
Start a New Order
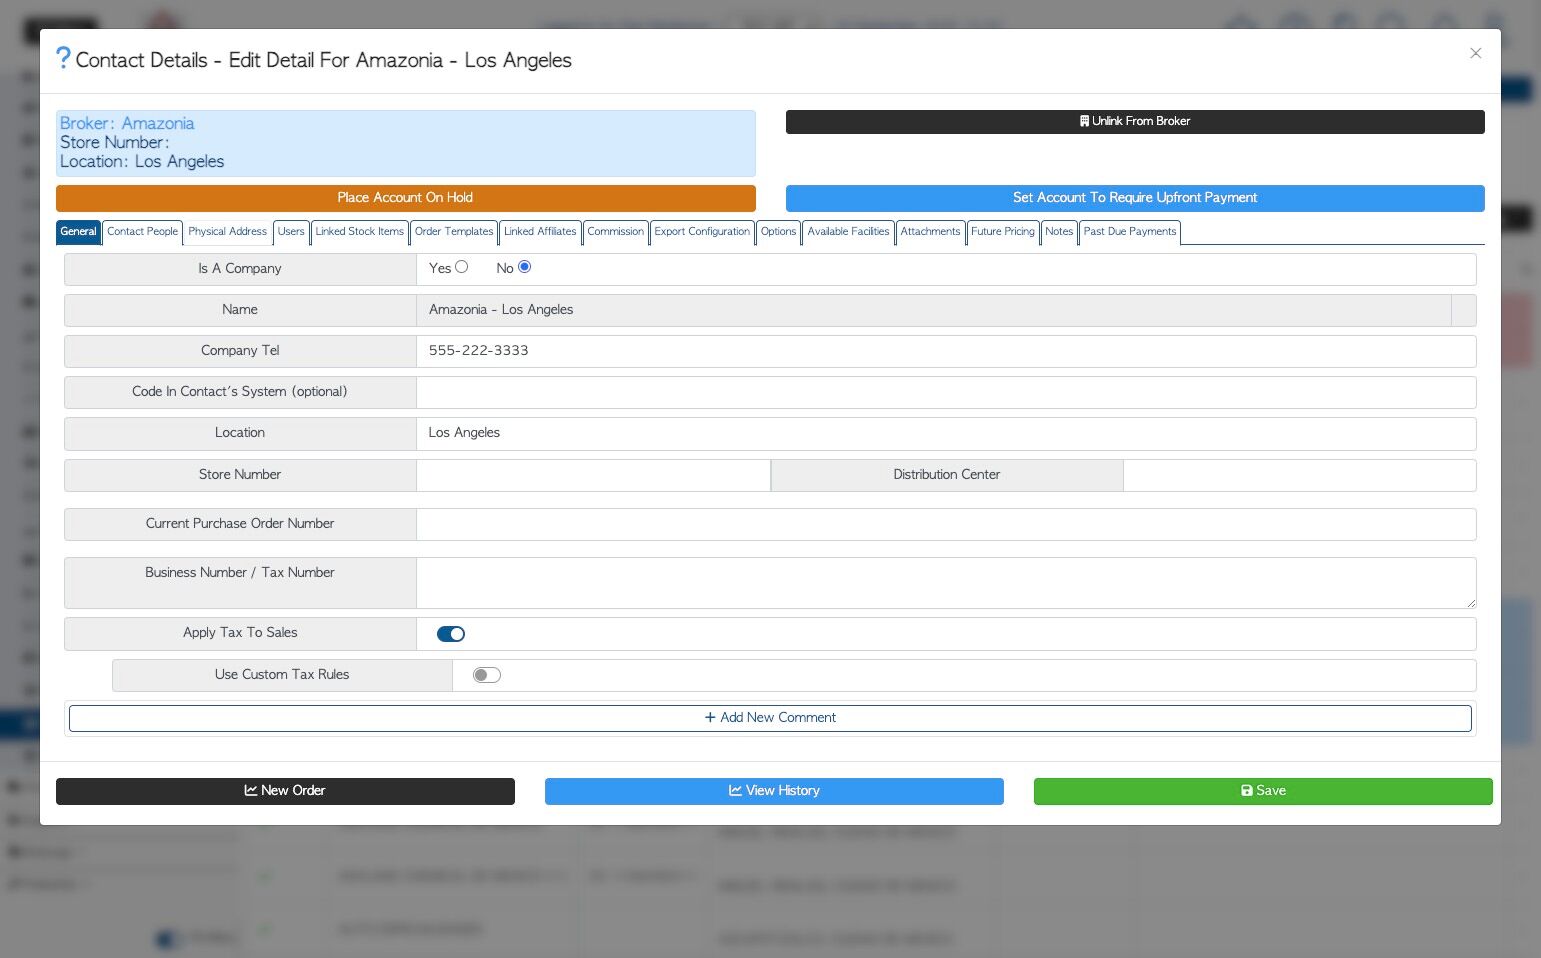[x=285, y=791]
